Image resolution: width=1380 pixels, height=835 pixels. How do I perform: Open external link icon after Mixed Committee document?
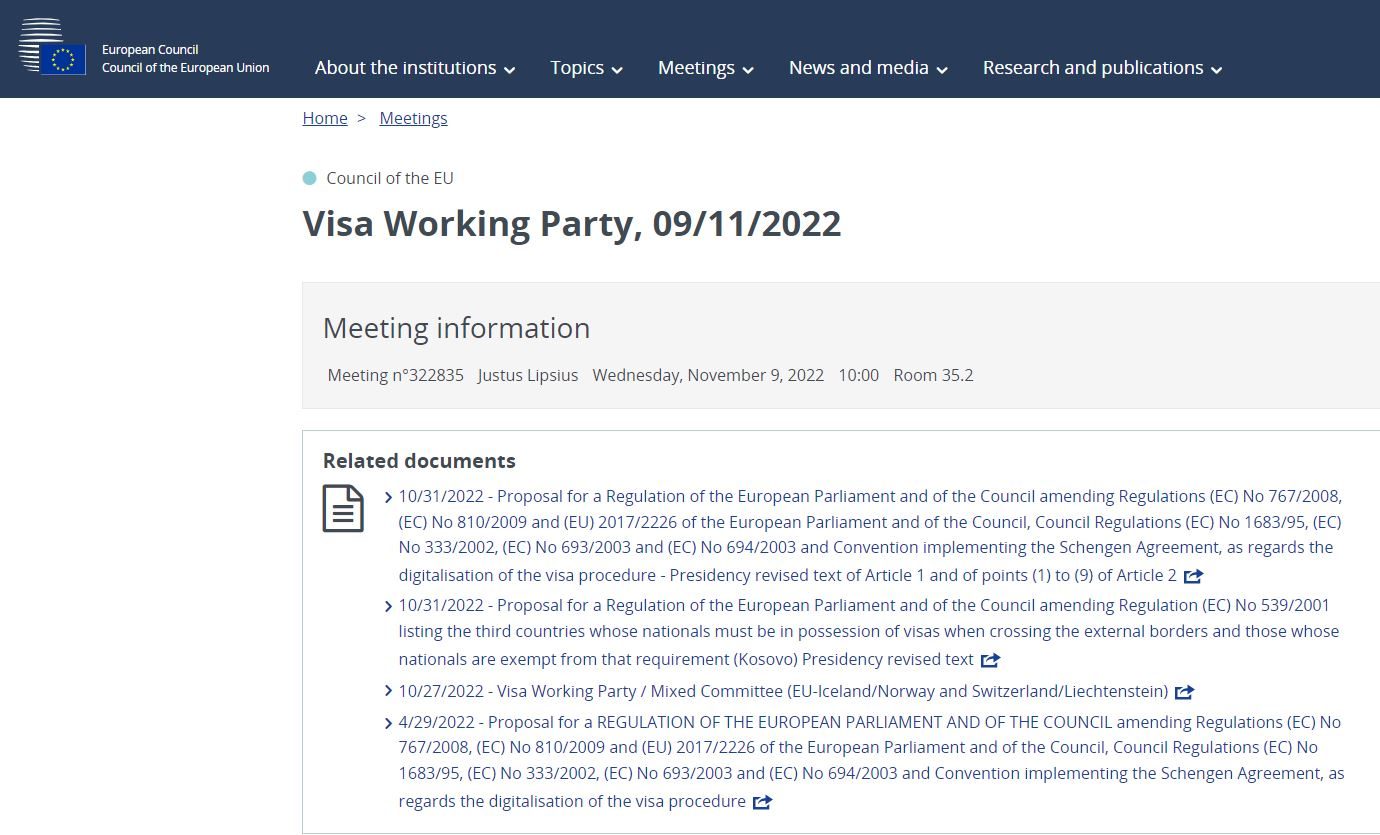(x=1184, y=692)
